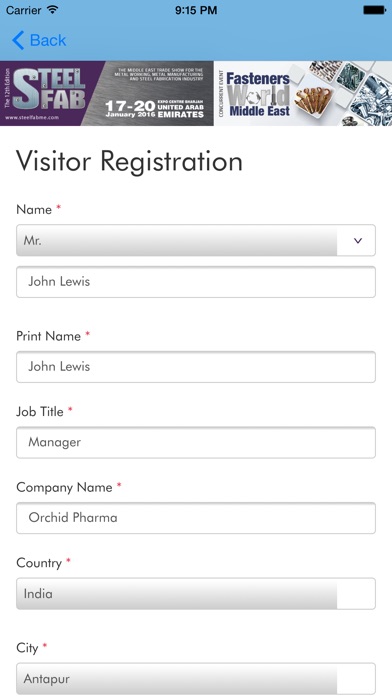This screenshot has width=392, height=696.
Task: Tap the Back chevron arrow icon
Action: [18, 40]
